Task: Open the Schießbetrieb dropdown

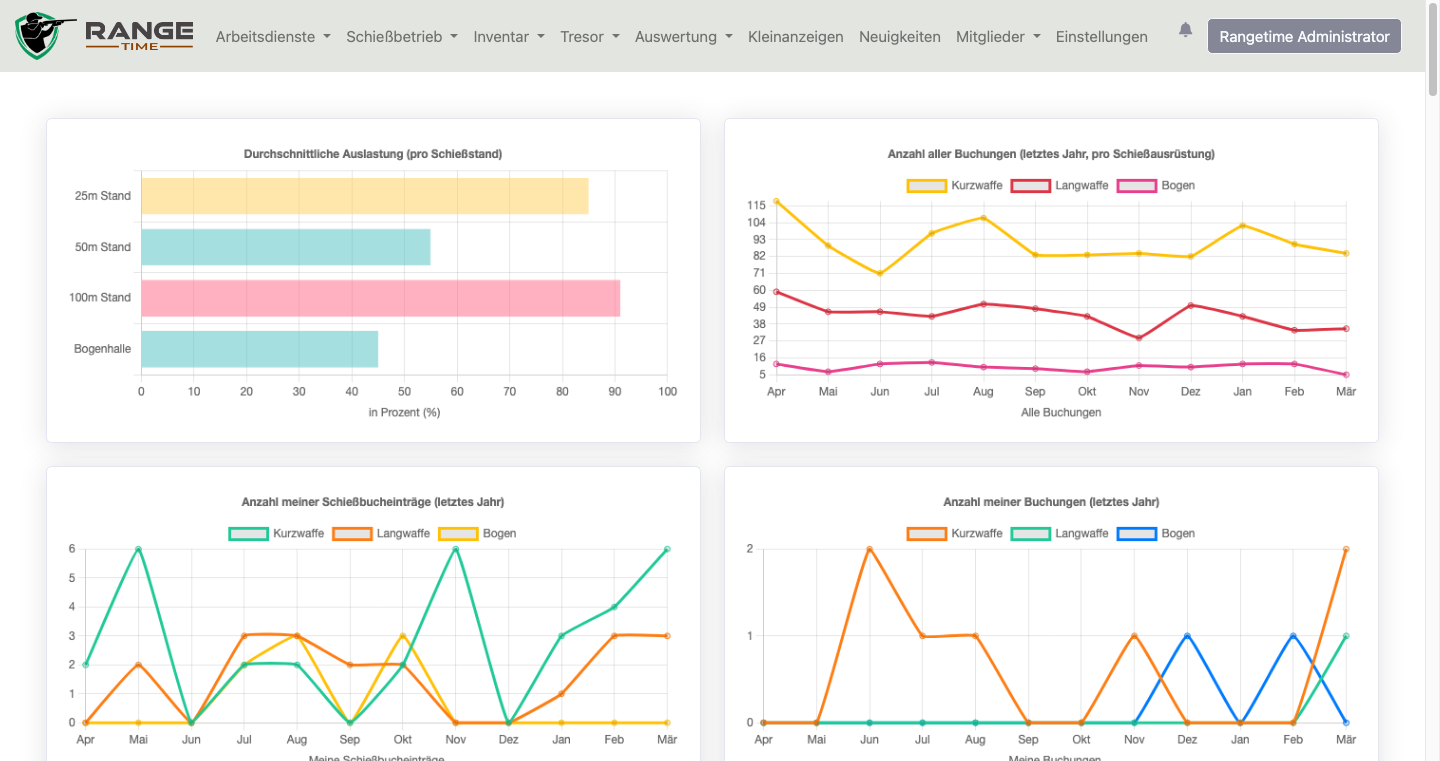Action: click(402, 37)
